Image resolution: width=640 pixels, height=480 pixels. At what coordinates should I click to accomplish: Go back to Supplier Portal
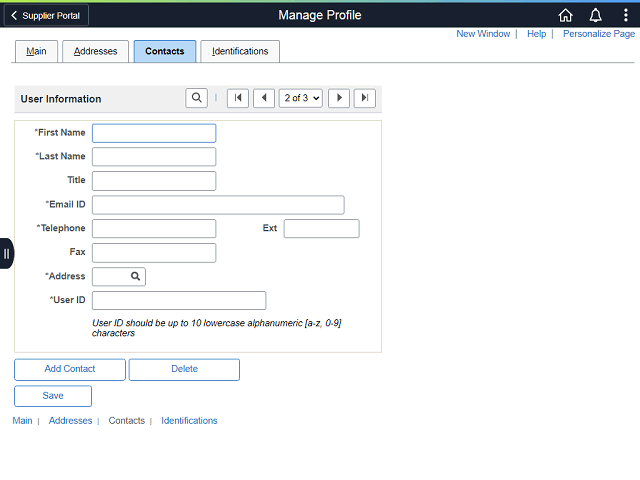(46, 16)
